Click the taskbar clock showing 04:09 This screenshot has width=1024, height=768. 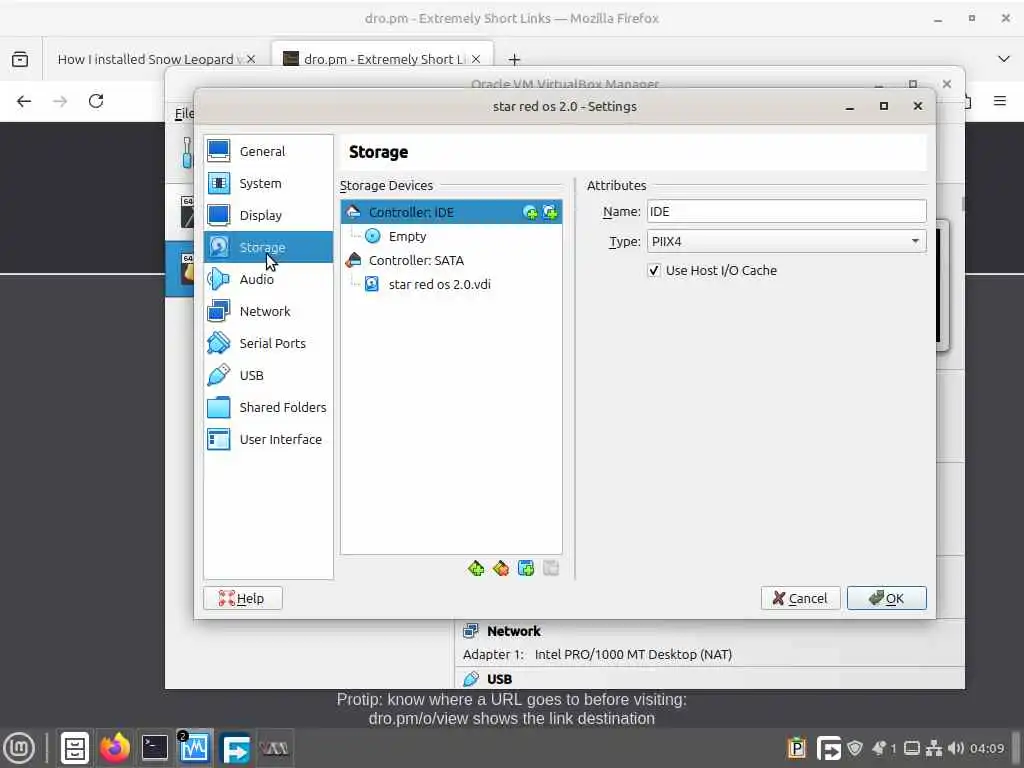987,748
